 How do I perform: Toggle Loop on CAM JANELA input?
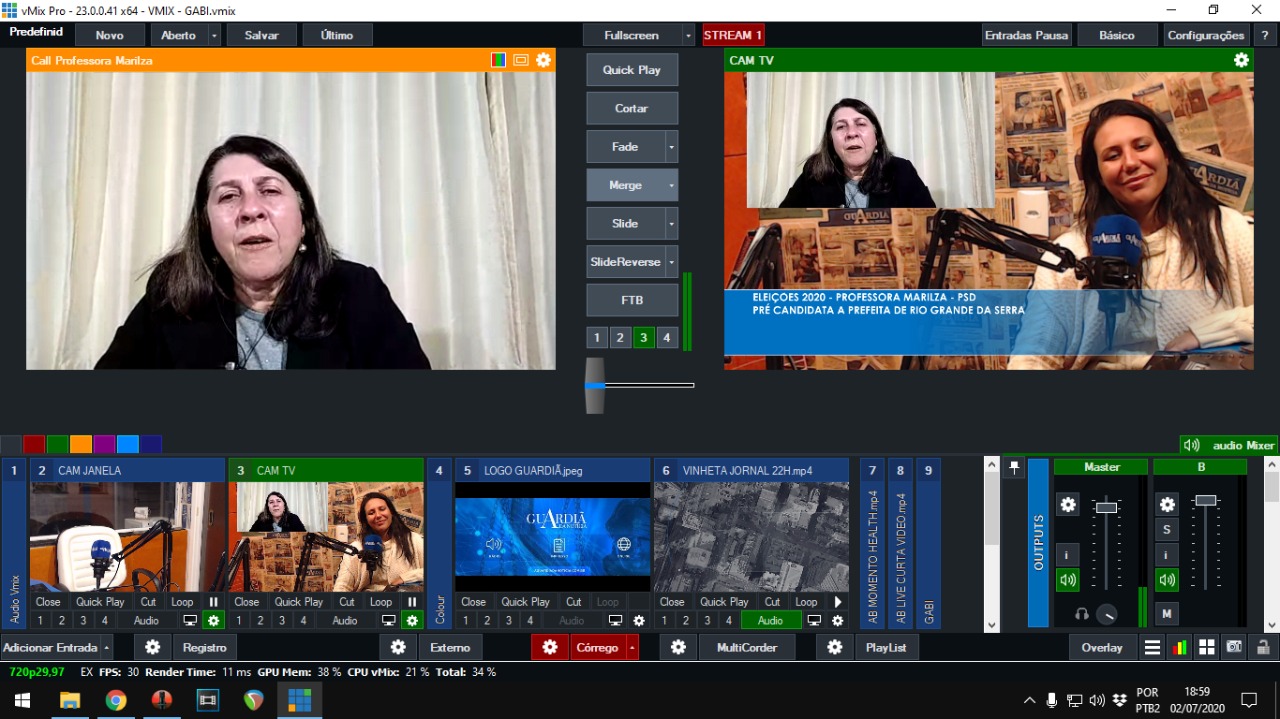182,602
